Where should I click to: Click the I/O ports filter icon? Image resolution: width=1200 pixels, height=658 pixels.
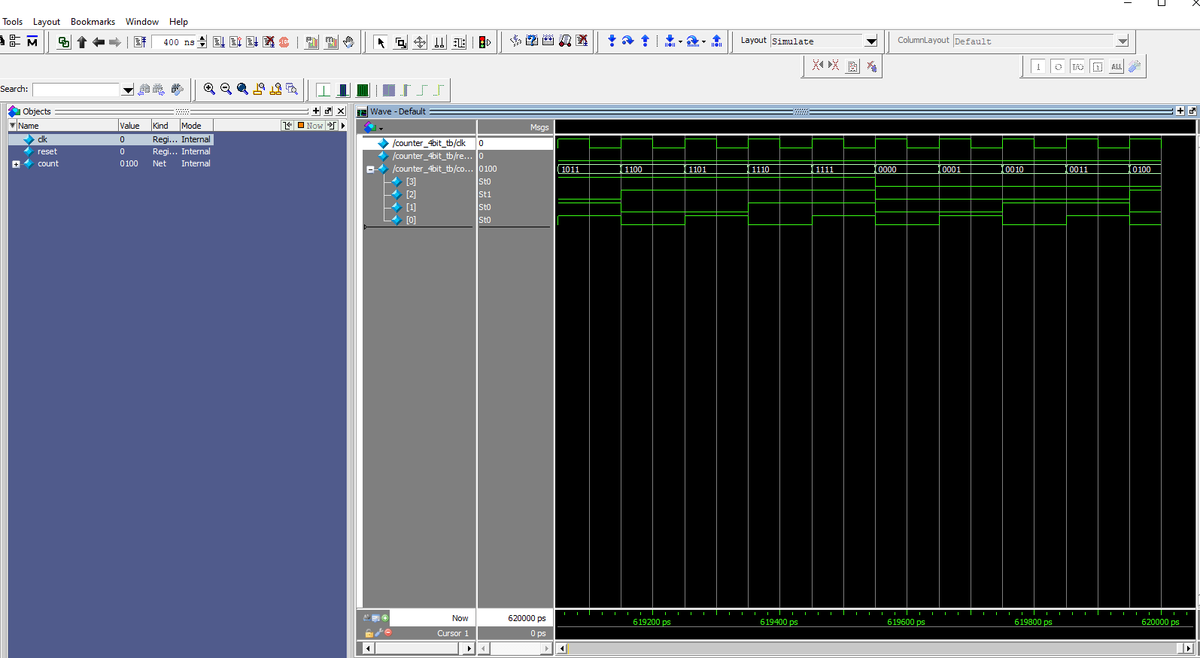1077,66
